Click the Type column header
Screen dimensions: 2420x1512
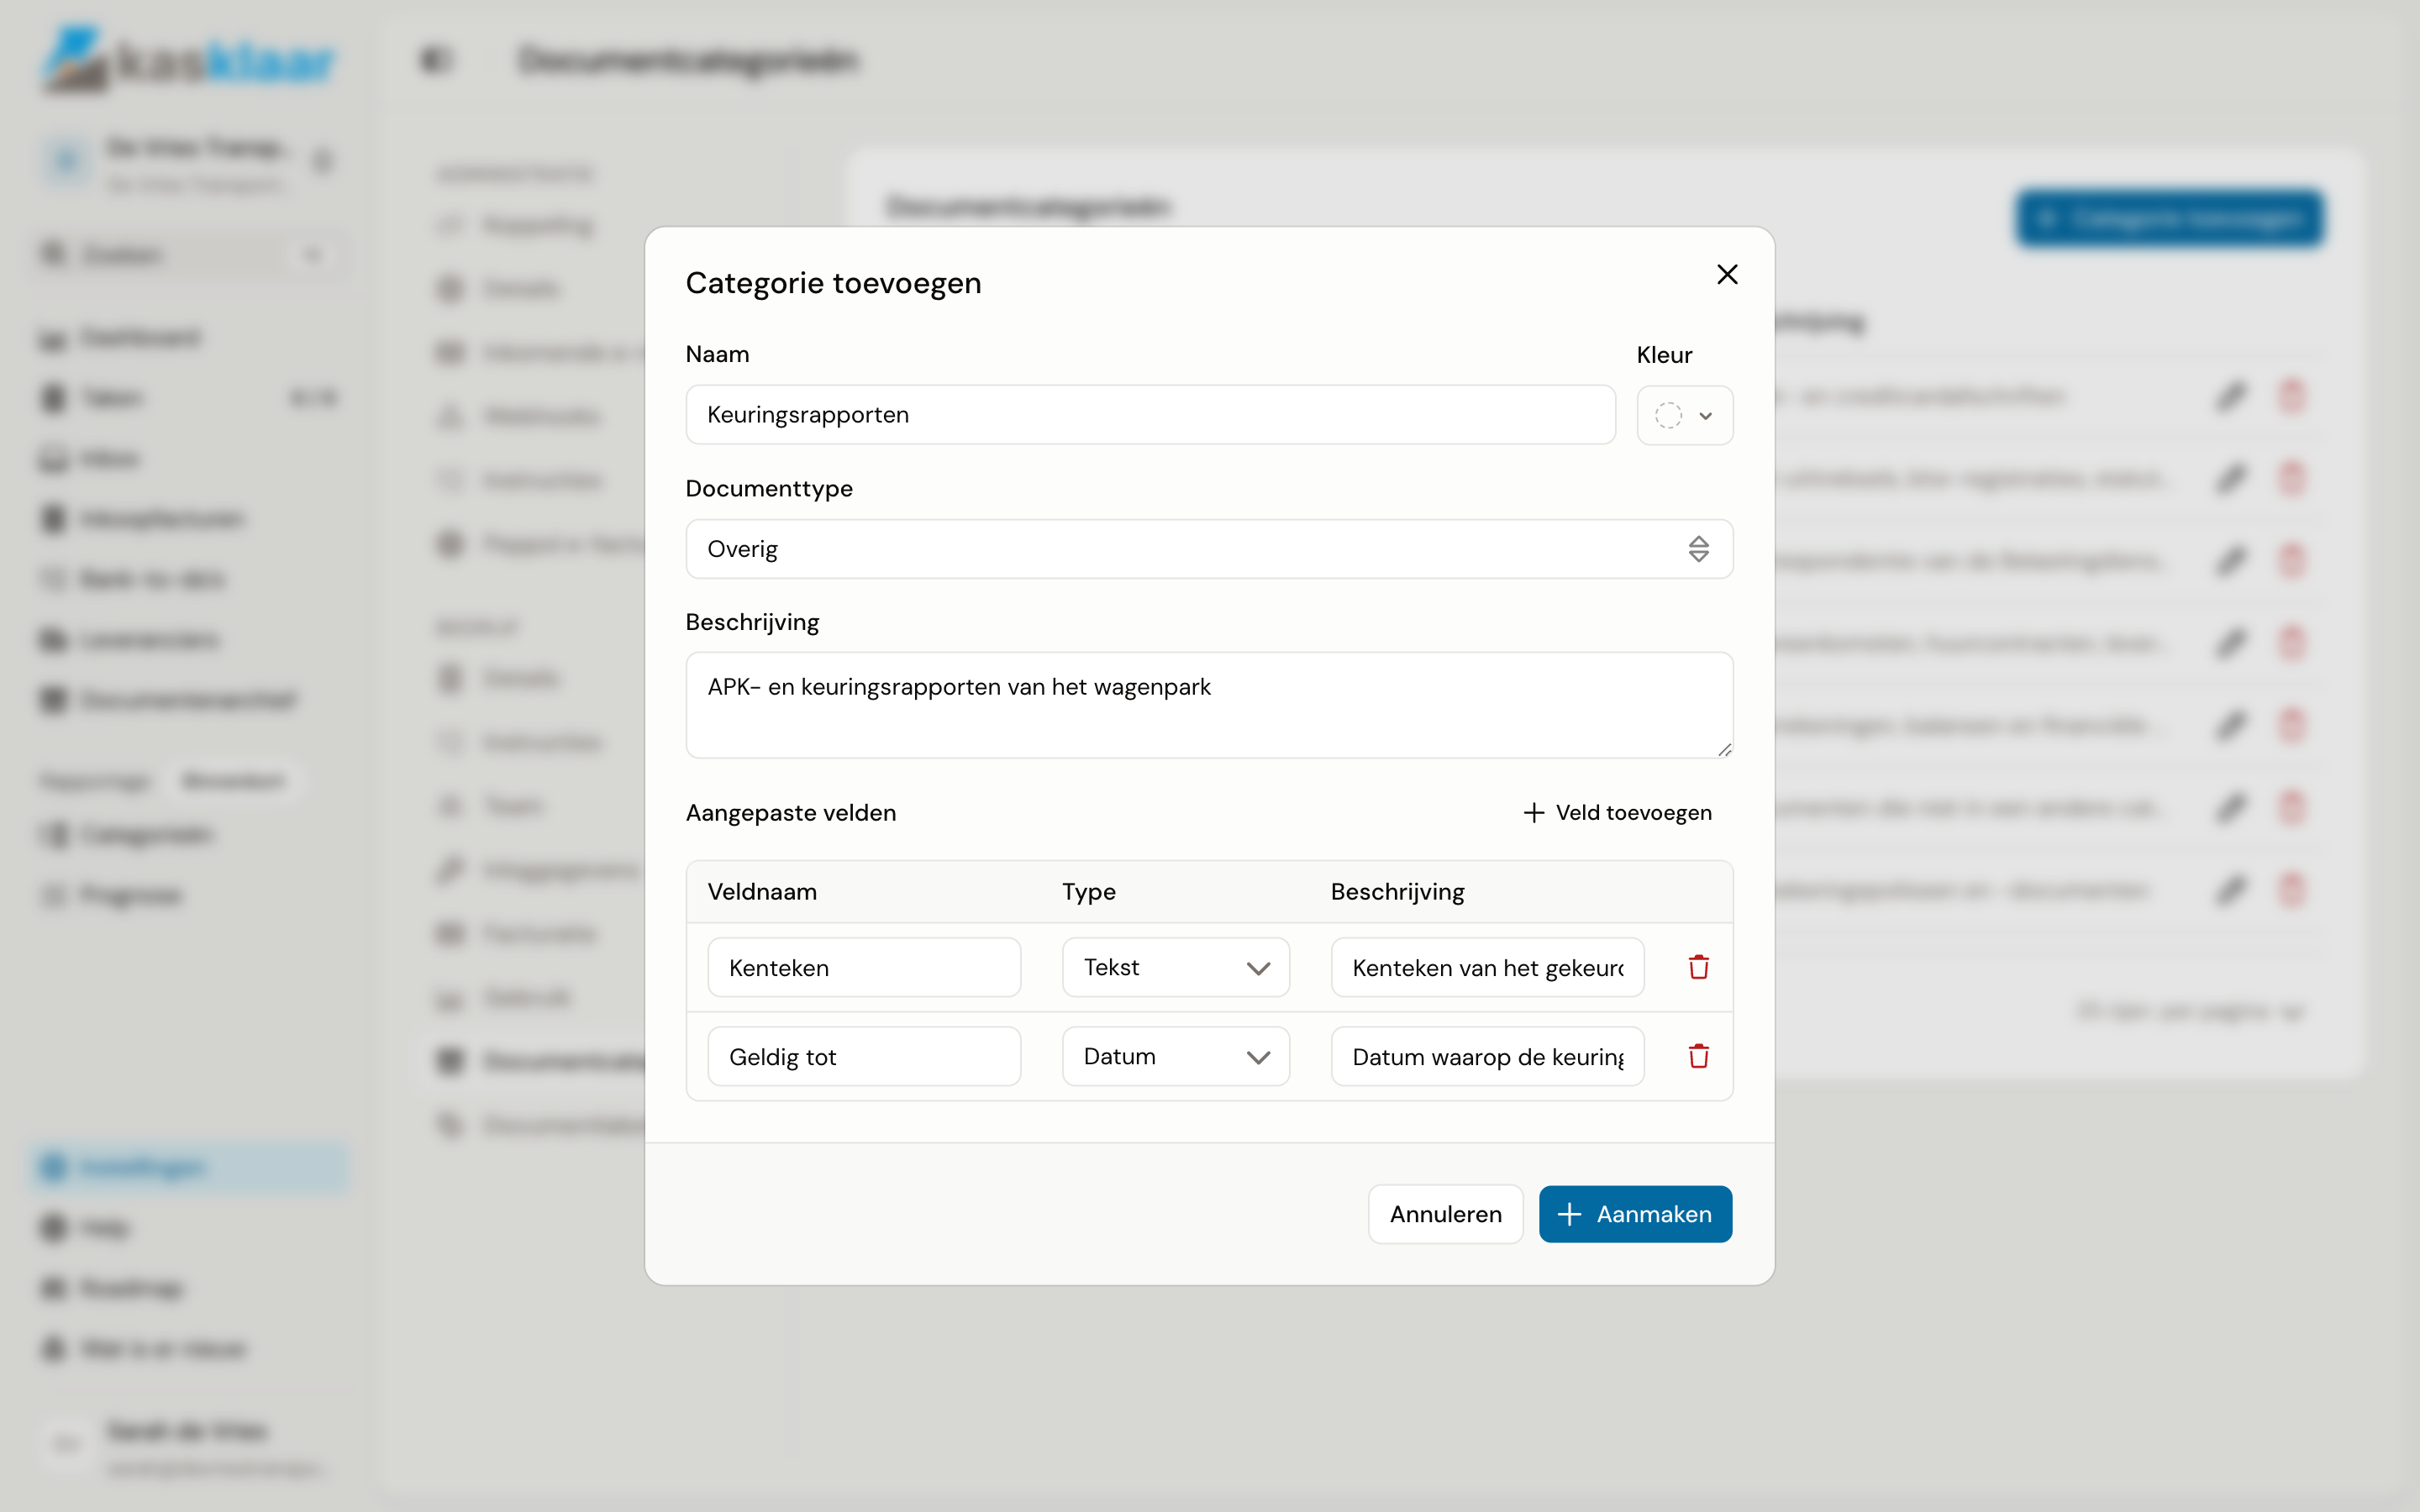coord(1088,892)
